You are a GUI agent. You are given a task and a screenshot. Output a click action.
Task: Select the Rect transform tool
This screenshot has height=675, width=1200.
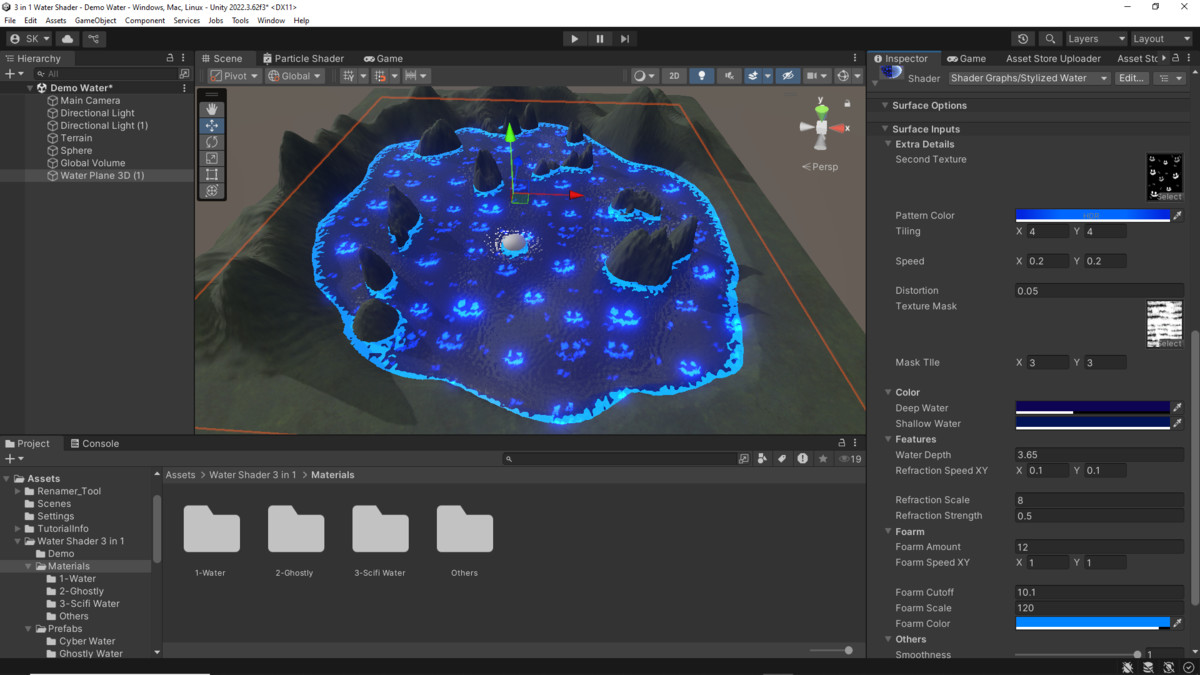212,174
